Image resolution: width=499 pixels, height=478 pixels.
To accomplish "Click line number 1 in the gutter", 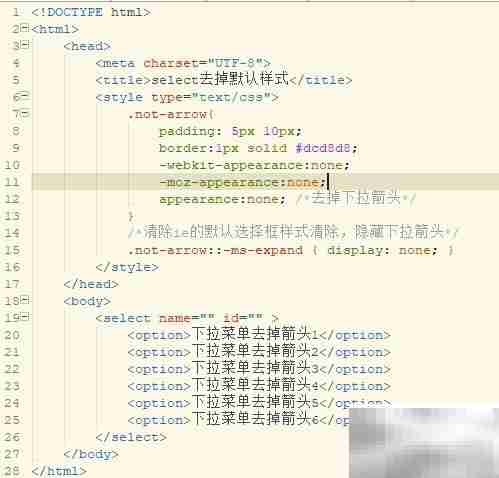I will coord(15,12).
